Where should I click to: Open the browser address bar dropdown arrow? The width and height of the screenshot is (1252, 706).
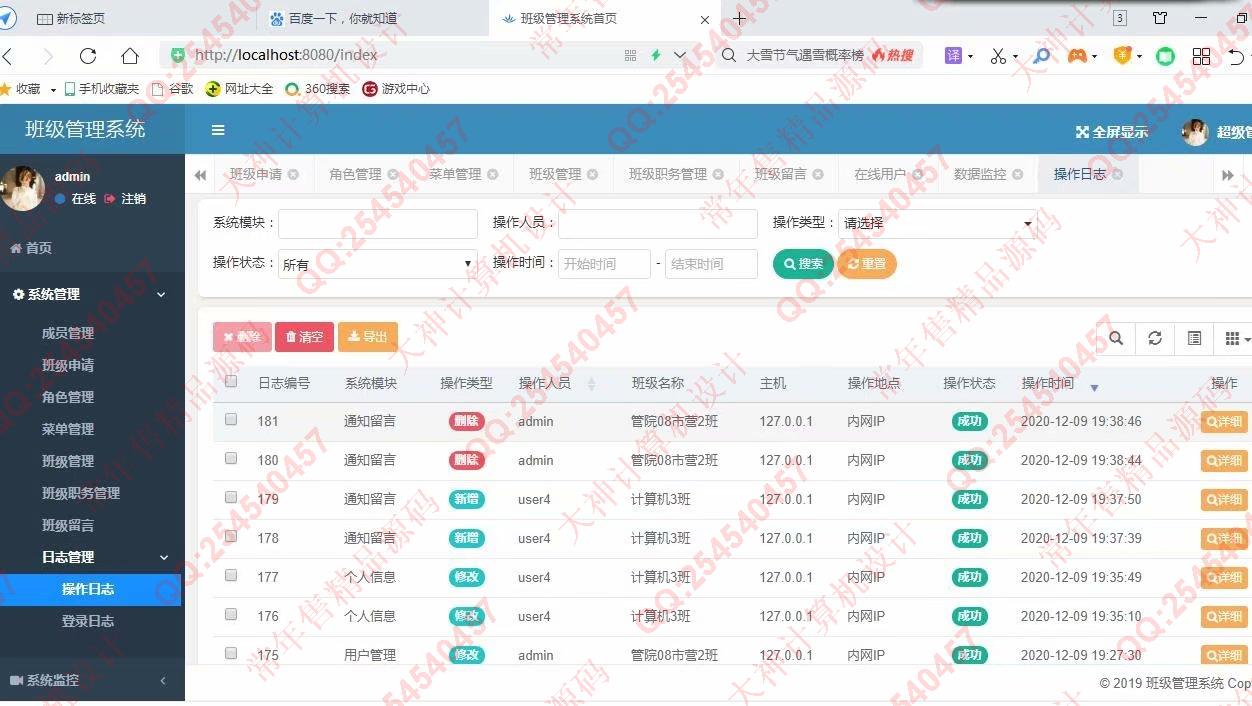[680, 56]
